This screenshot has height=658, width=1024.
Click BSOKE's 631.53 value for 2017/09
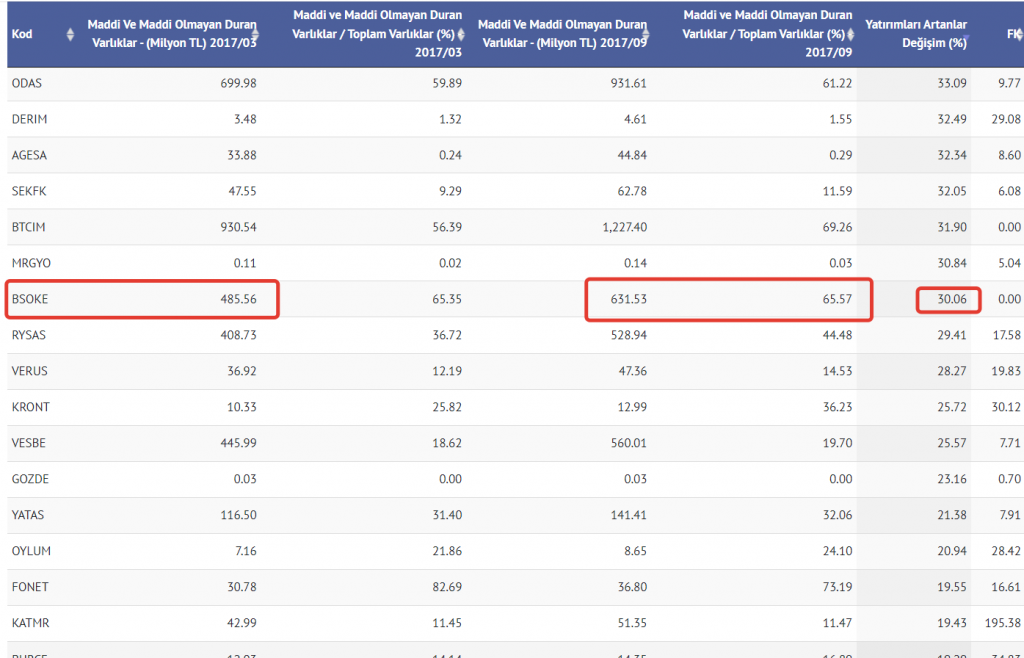tap(626, 299)
